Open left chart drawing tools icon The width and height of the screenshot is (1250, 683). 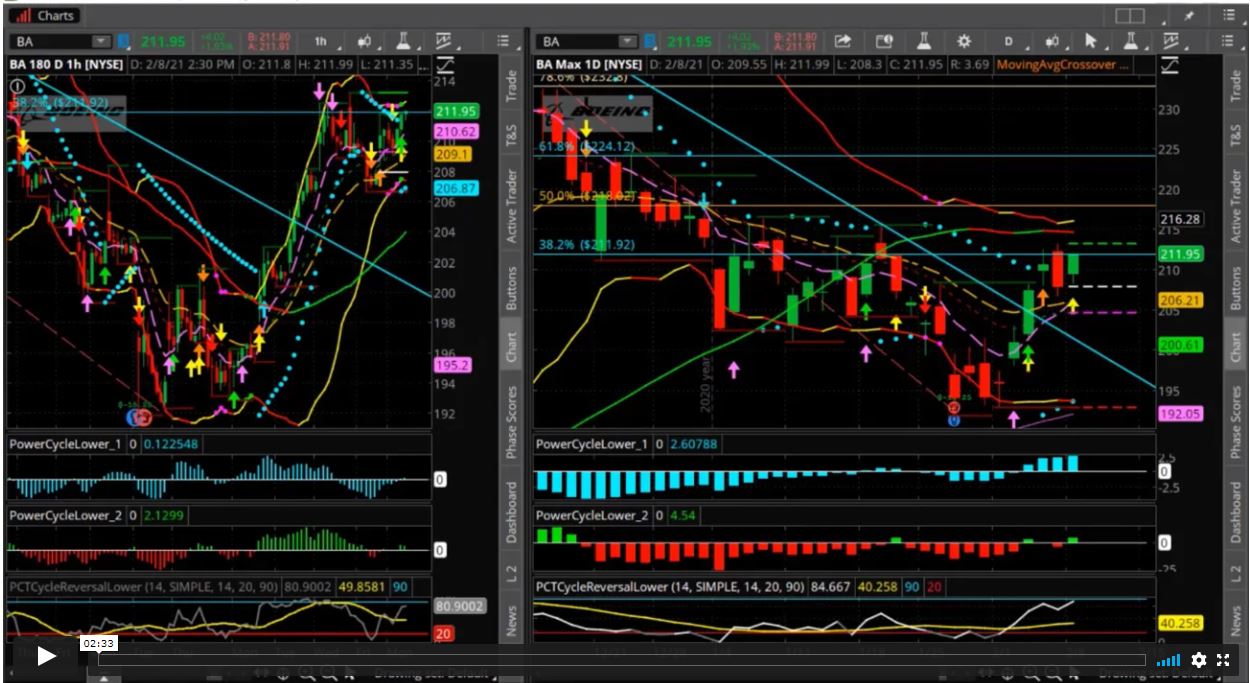point(444,64)
